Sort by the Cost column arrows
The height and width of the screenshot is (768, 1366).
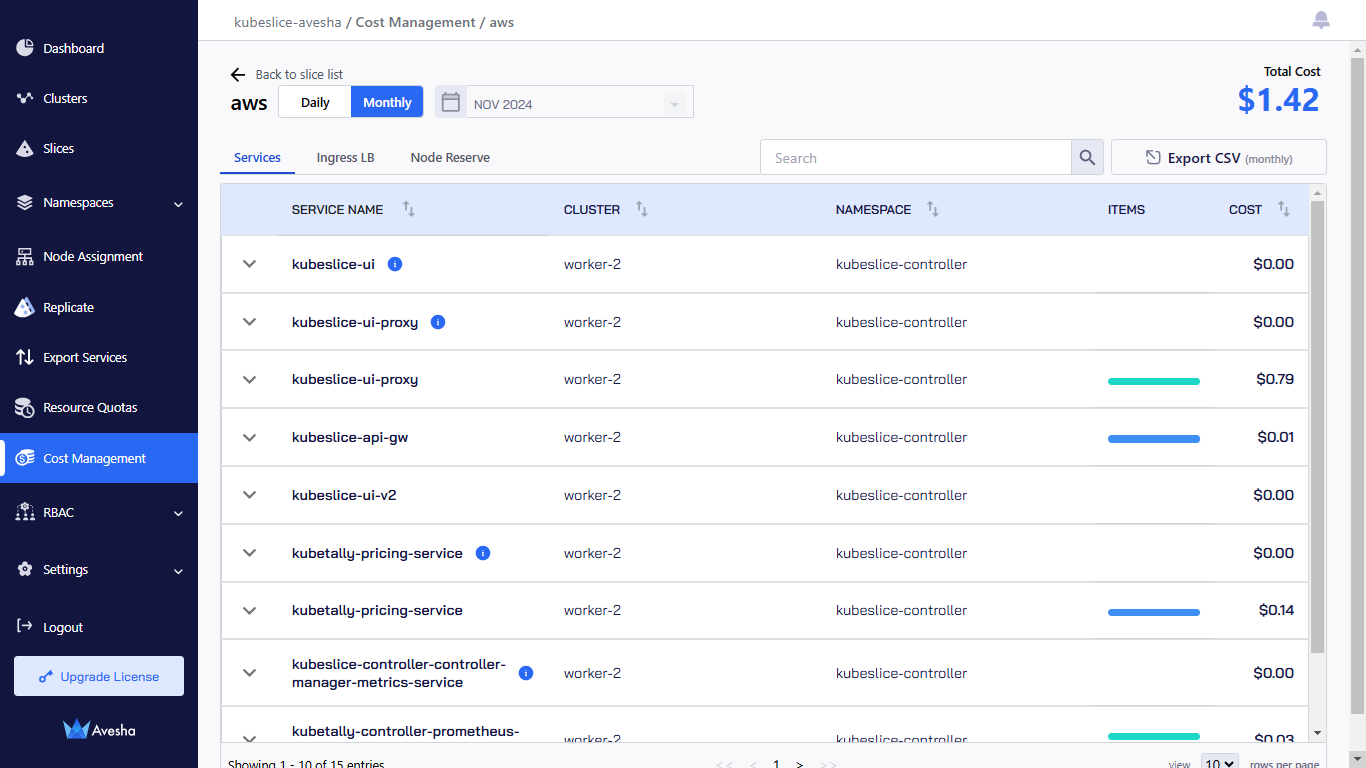tap(1284, 209)
